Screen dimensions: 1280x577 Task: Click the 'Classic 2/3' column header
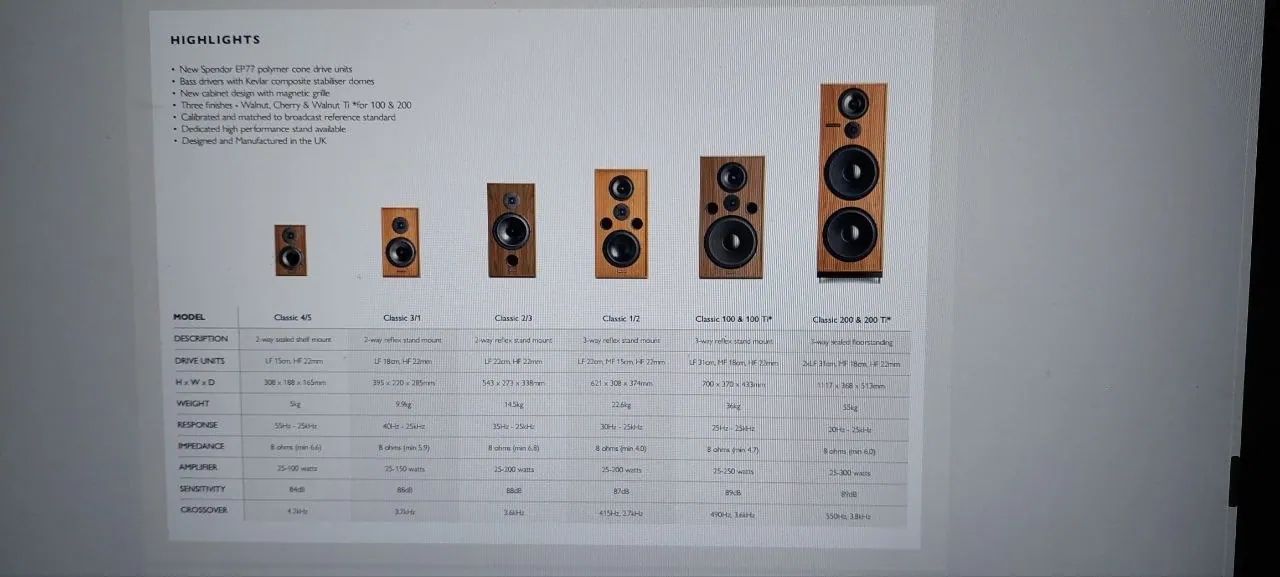pyautogui.click(x=513, y=318)
